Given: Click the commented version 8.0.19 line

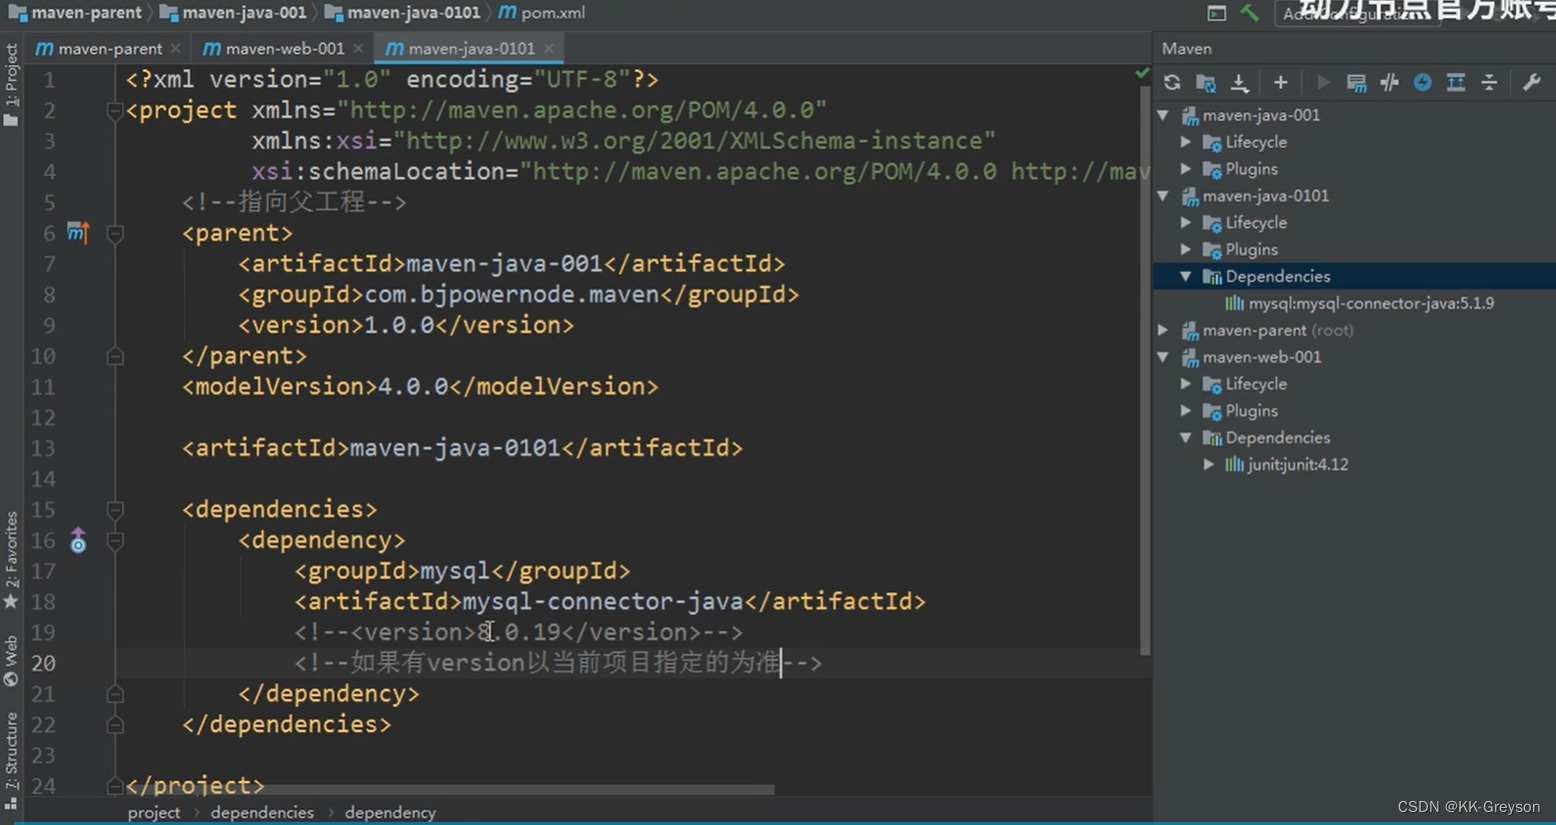Looking at the screenshot, I should (x=518, y=632).
